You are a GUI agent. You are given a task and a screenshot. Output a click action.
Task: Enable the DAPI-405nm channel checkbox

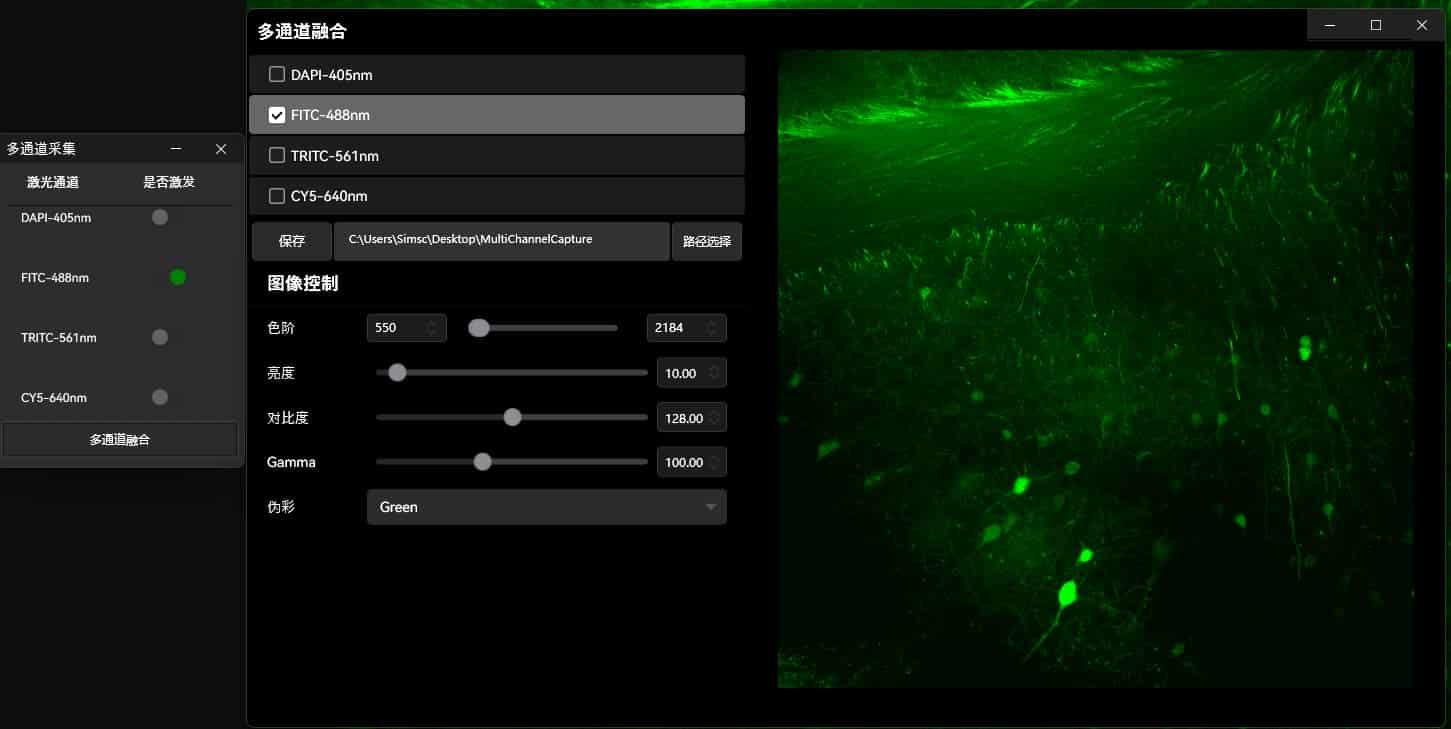tap(277, 75)
